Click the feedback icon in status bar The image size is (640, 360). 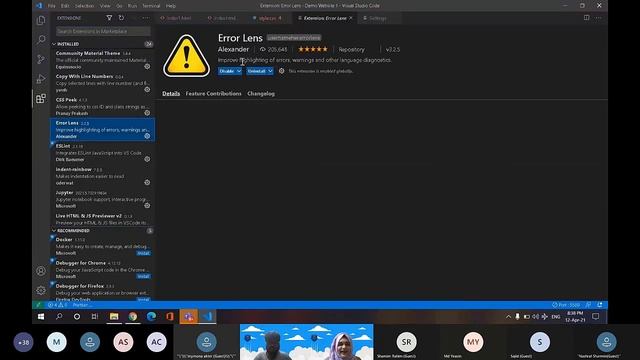tap(588, 305)
